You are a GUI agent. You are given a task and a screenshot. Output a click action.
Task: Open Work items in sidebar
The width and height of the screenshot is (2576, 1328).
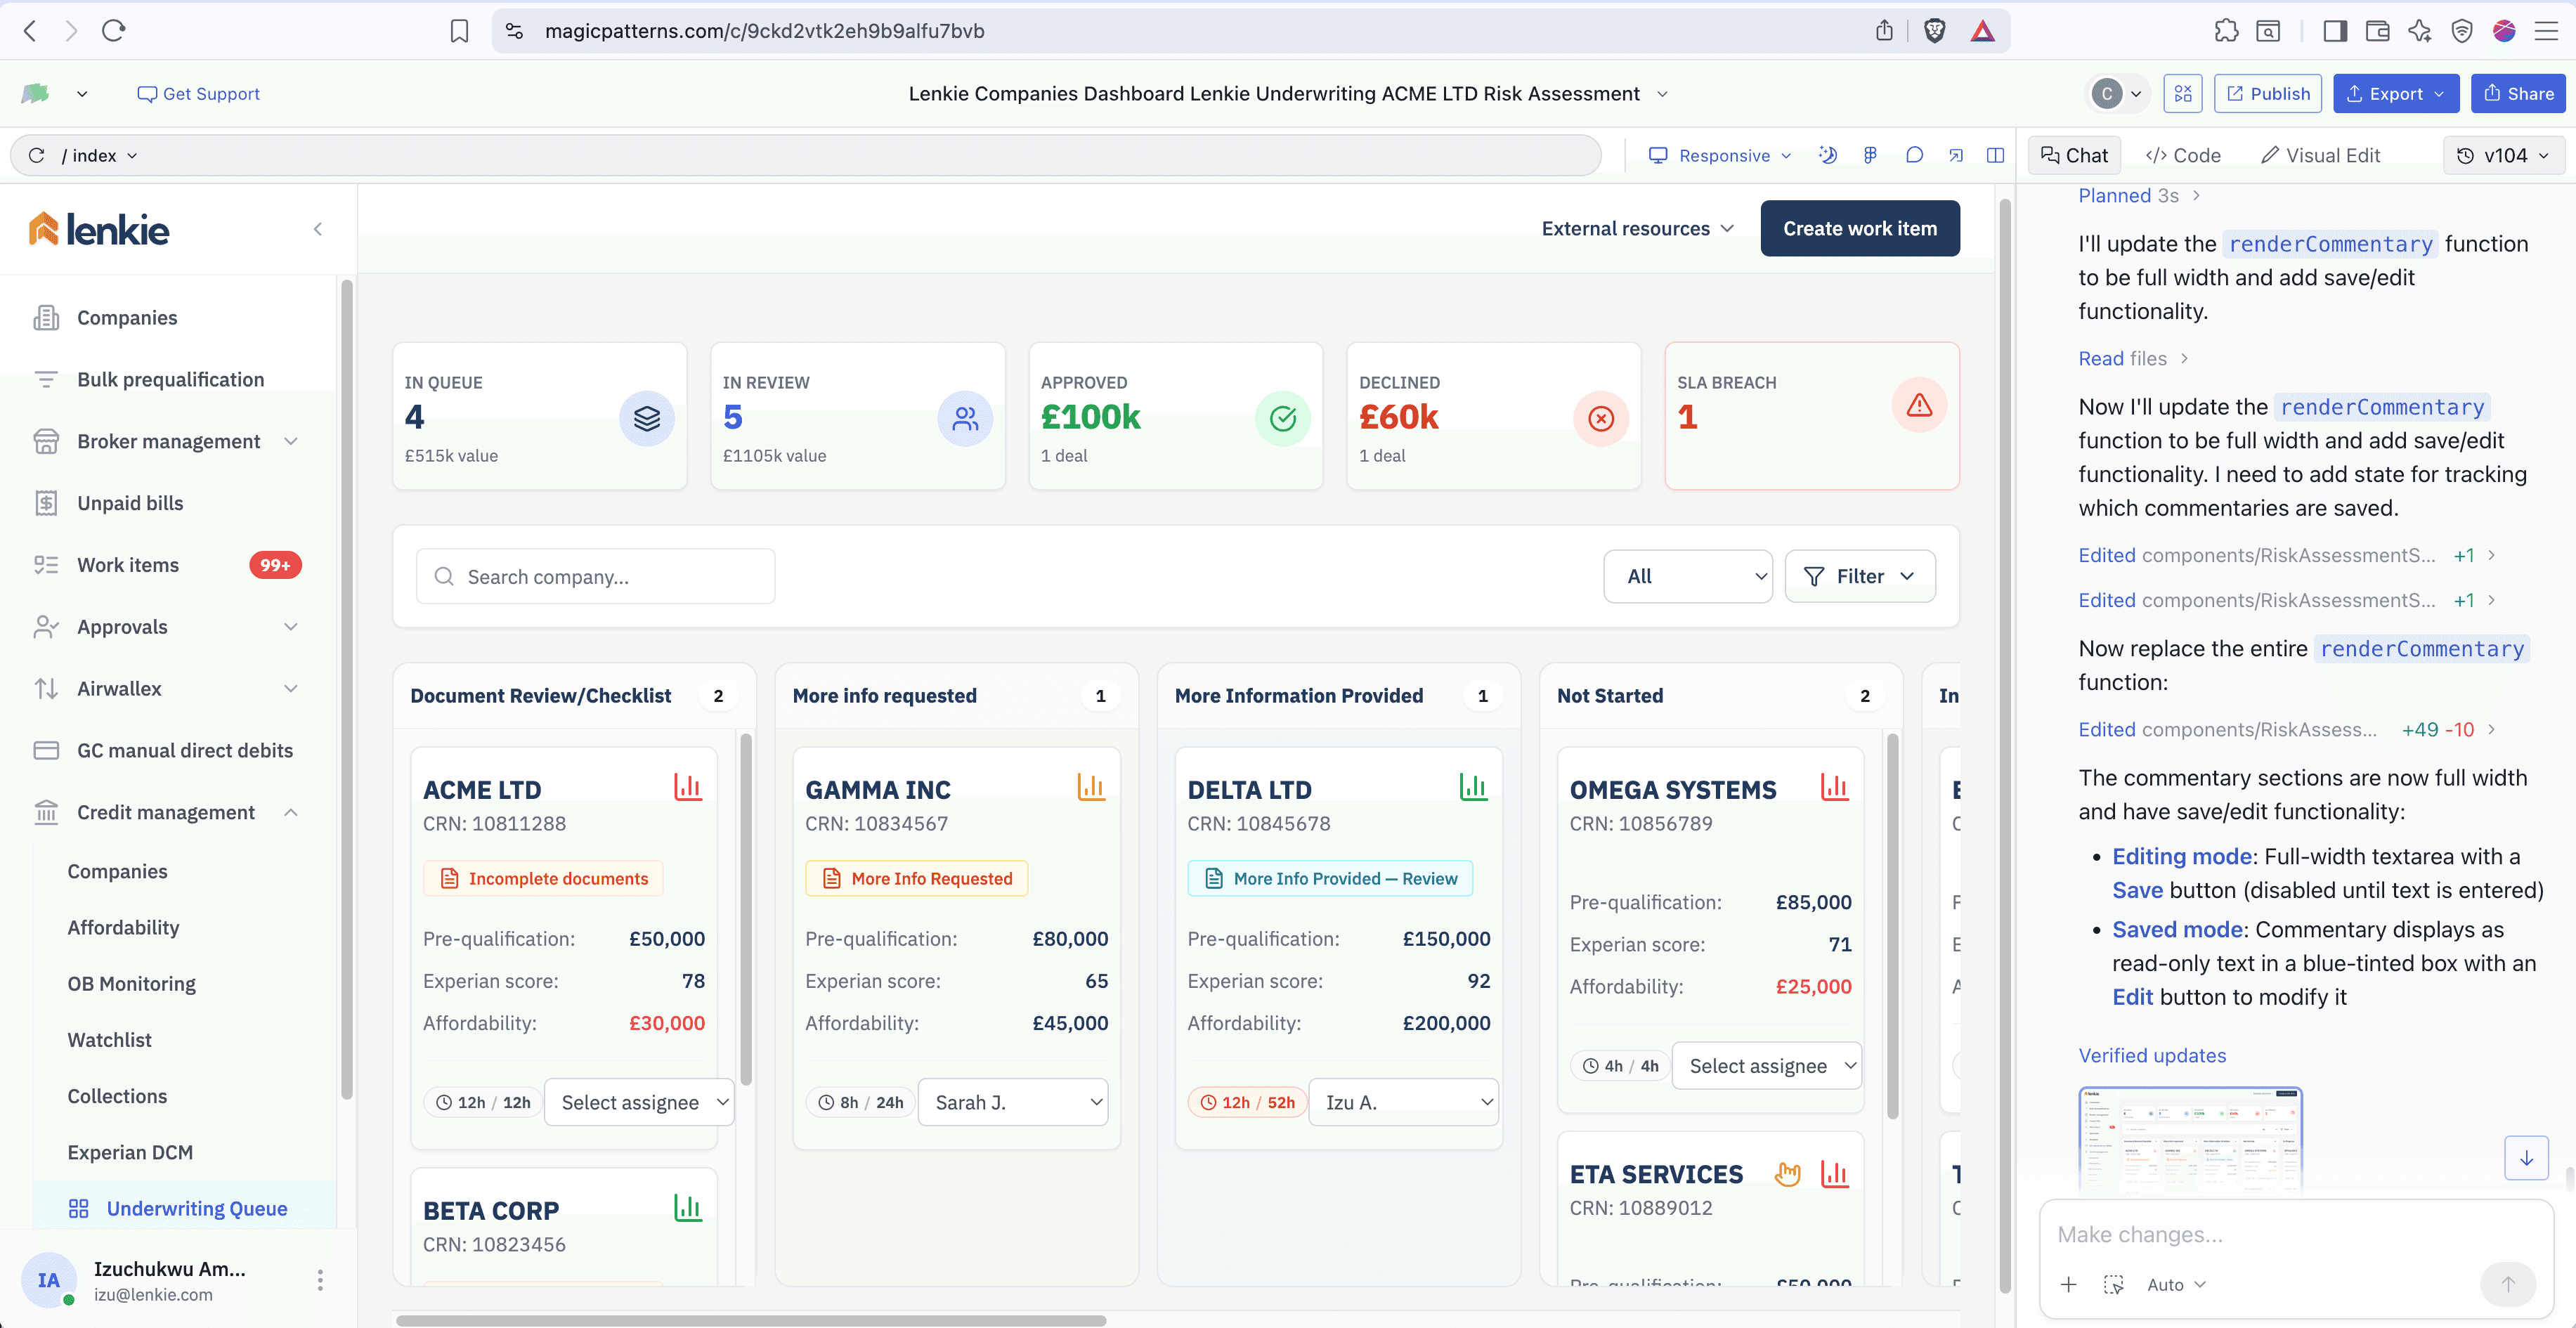pos(128,565)
